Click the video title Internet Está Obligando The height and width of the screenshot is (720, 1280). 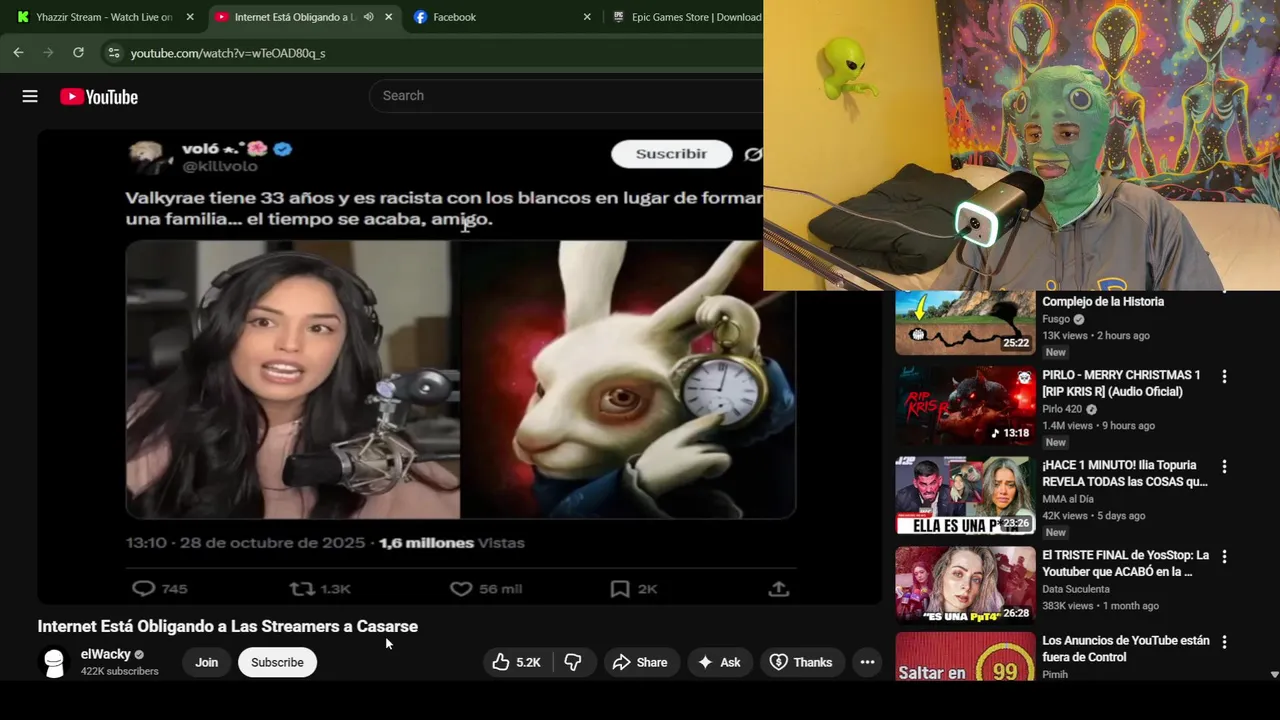tap(228, 626)
